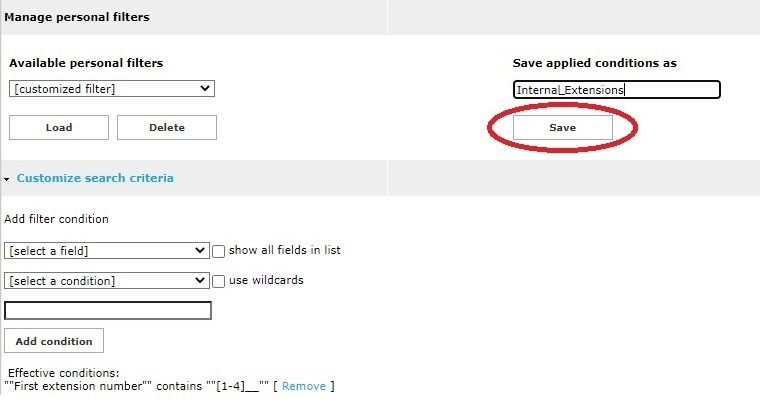This screenshot has width=760, height=417.
Task: Save the applied conditions
Action: 562,128
